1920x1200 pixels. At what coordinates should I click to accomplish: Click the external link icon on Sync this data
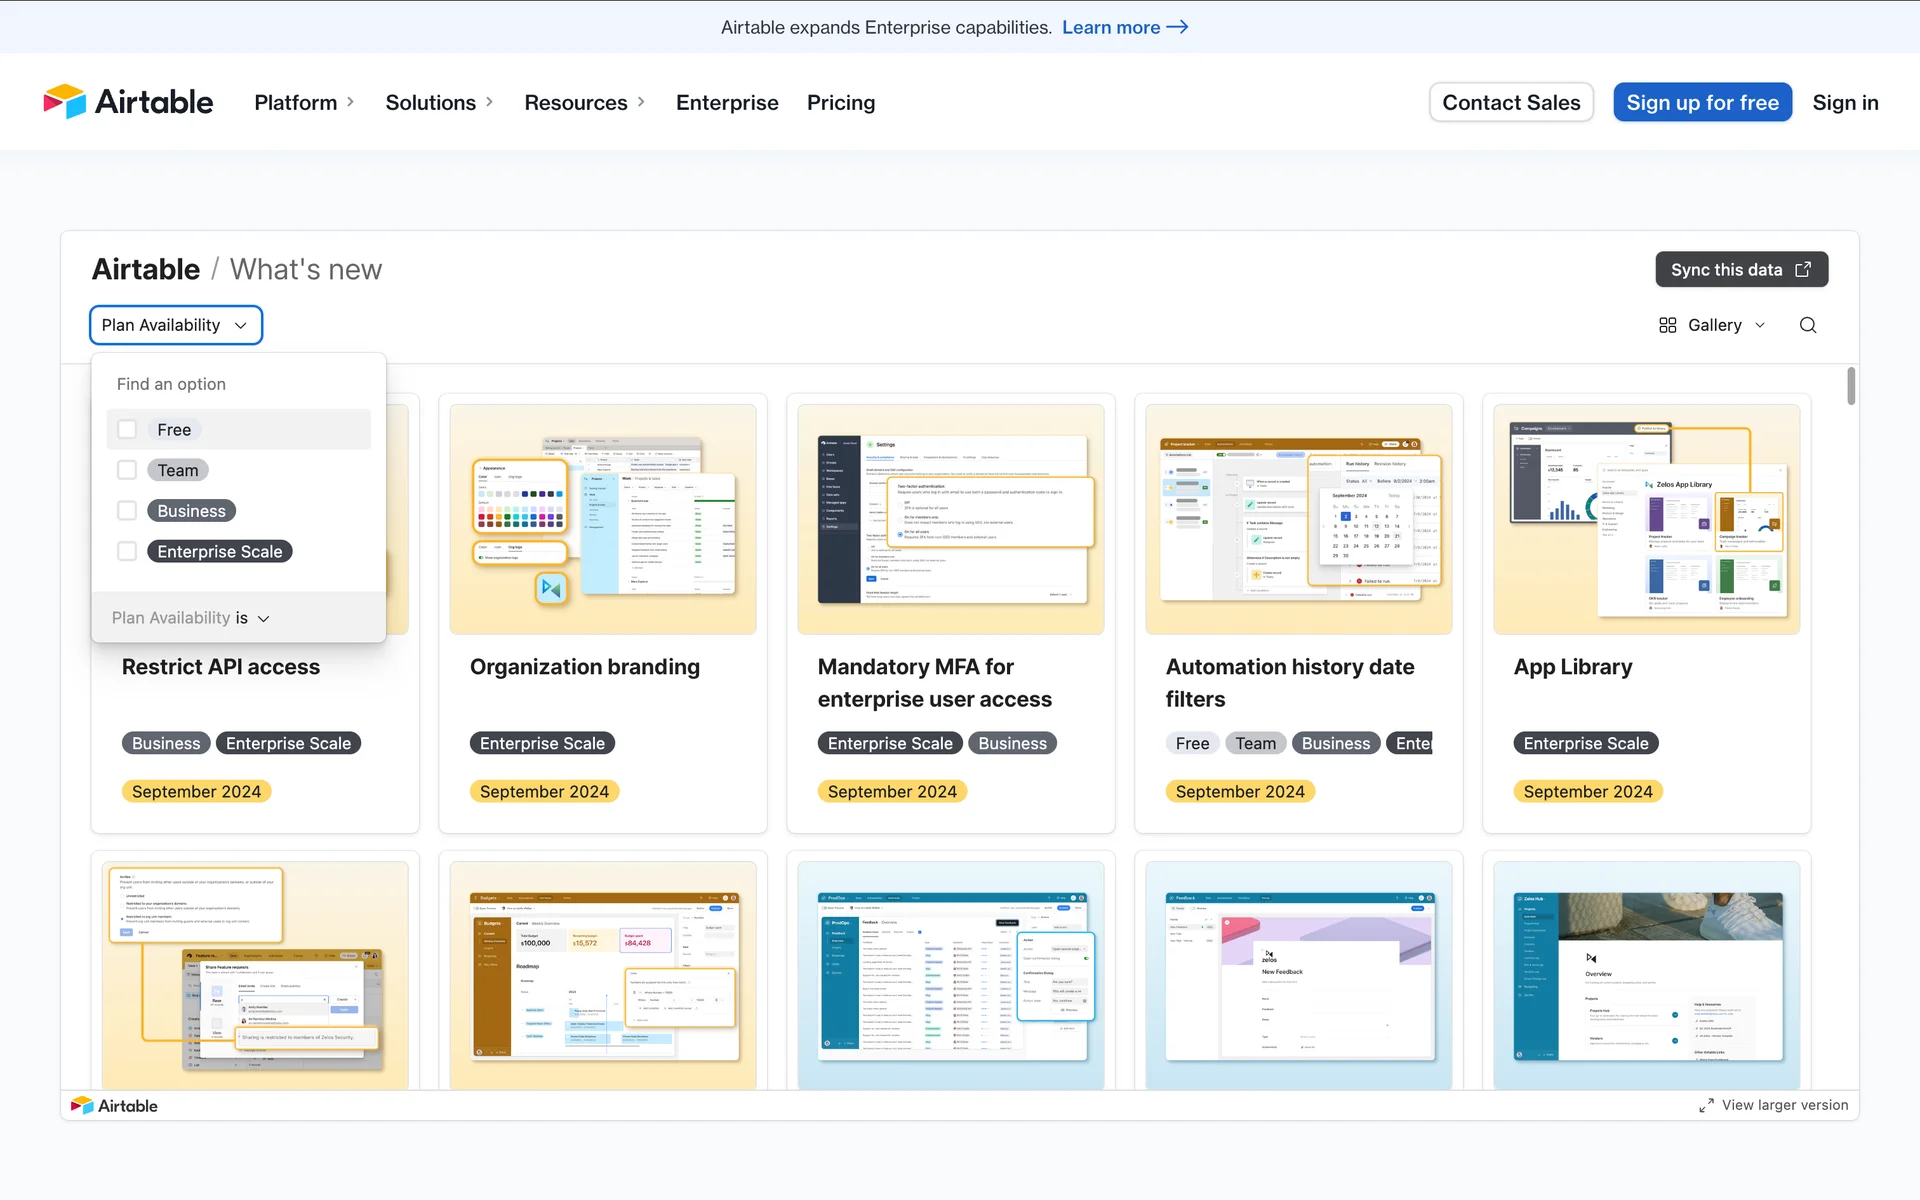(1803, 270)
